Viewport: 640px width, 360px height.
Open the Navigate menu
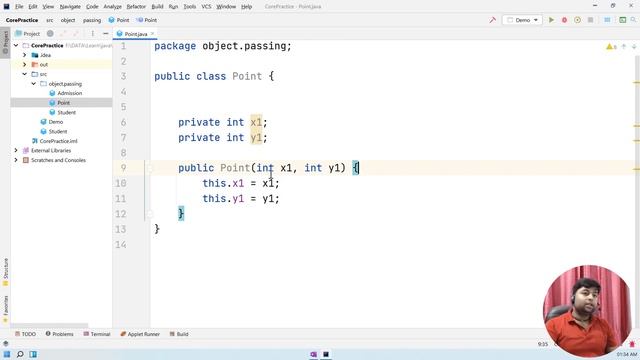point(70,7)
